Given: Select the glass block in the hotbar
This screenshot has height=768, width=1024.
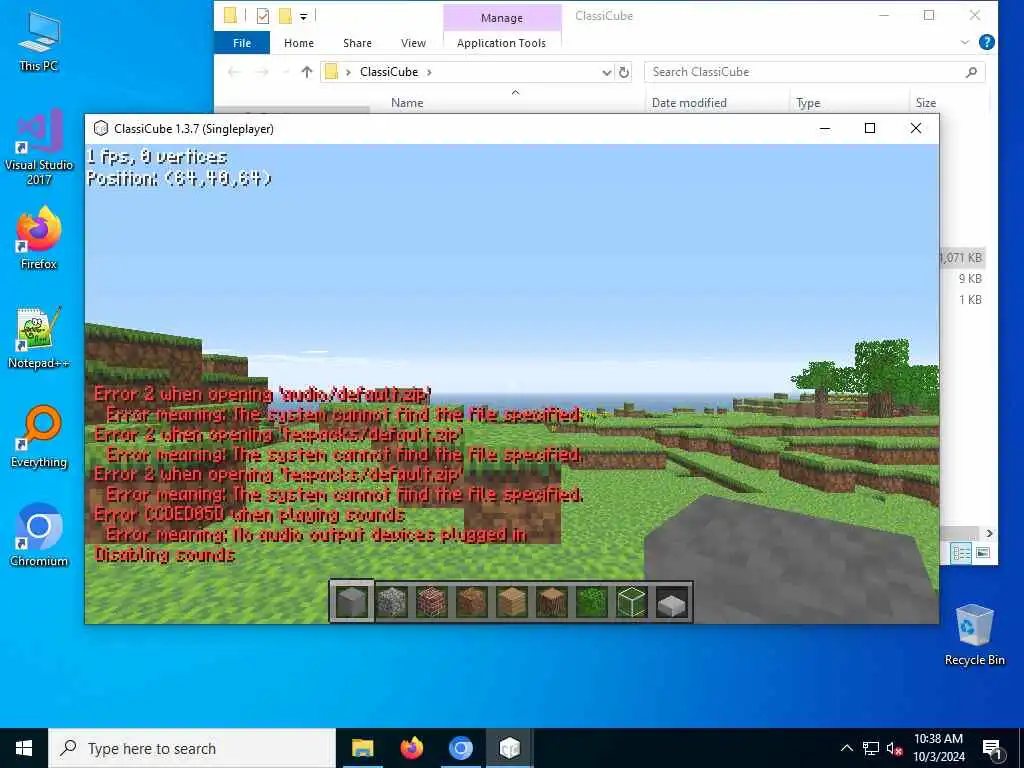Looking at the screenshot, I should tap(632, 601).
